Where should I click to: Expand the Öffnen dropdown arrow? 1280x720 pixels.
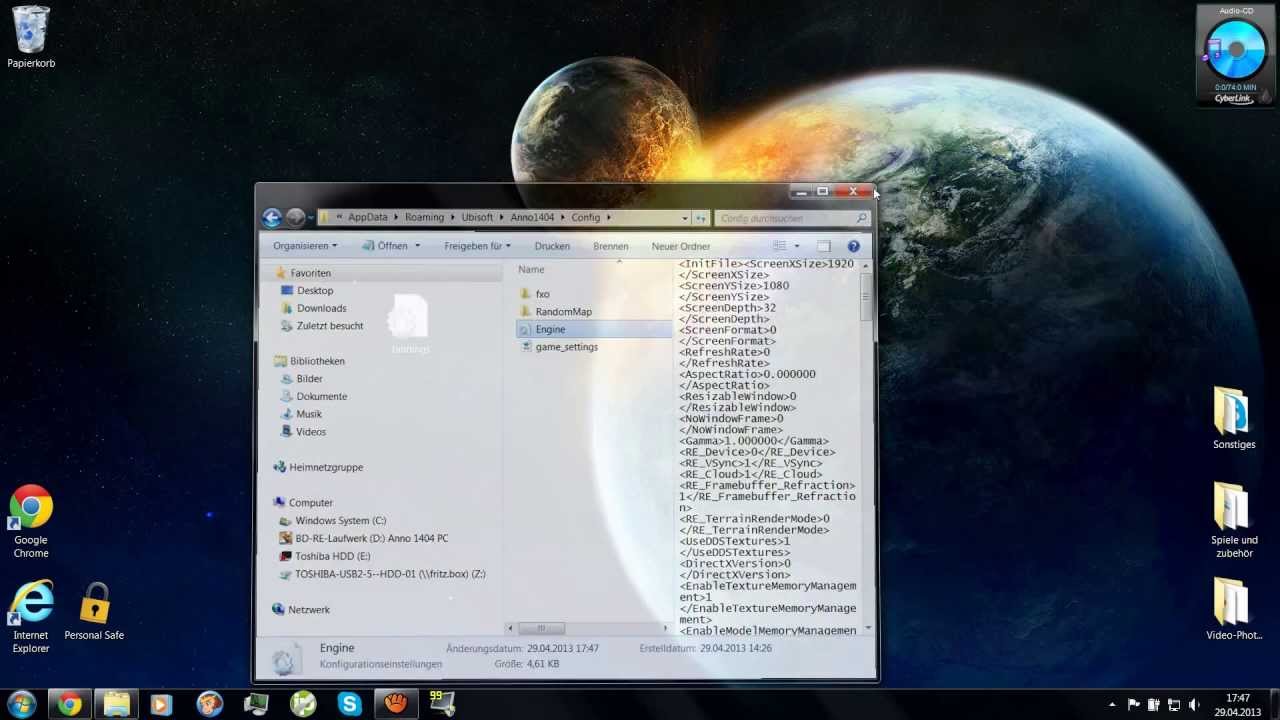click(x=417, y=246)
